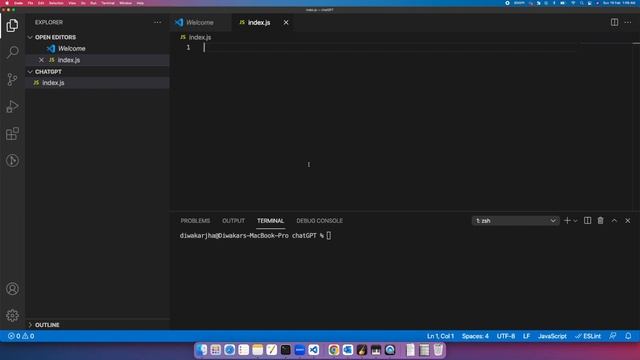The width and height of the screenshot is (640, 360).
Task: Open Launchpad from the dock
Action: click(x=216, y=350)
